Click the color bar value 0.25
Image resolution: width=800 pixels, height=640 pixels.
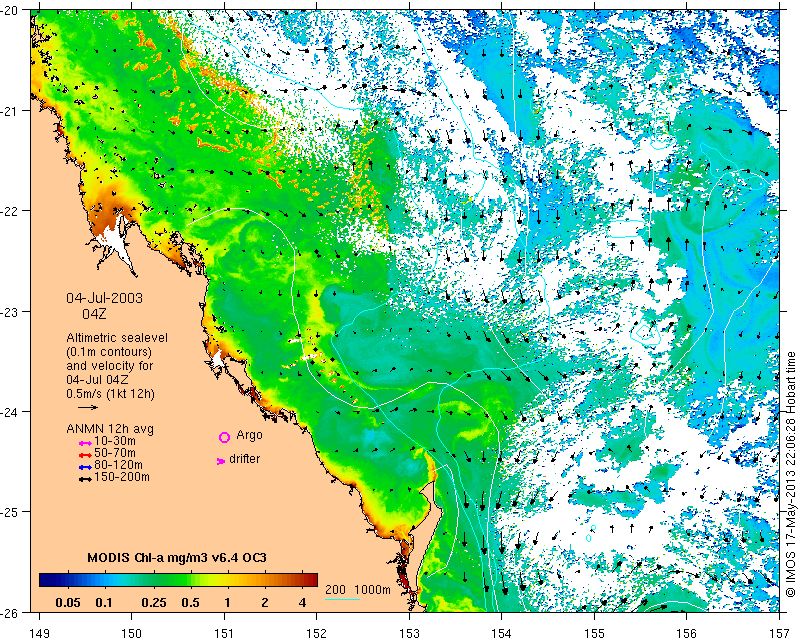[154, 603]
